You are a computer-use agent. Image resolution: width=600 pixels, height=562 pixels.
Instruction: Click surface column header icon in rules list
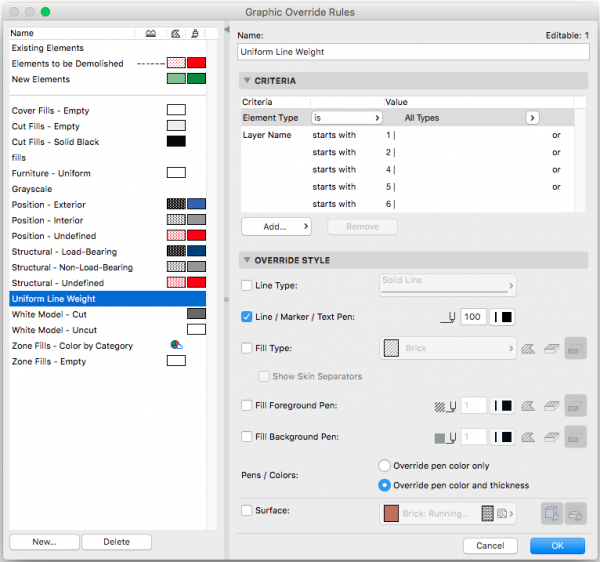coord(195,33)
